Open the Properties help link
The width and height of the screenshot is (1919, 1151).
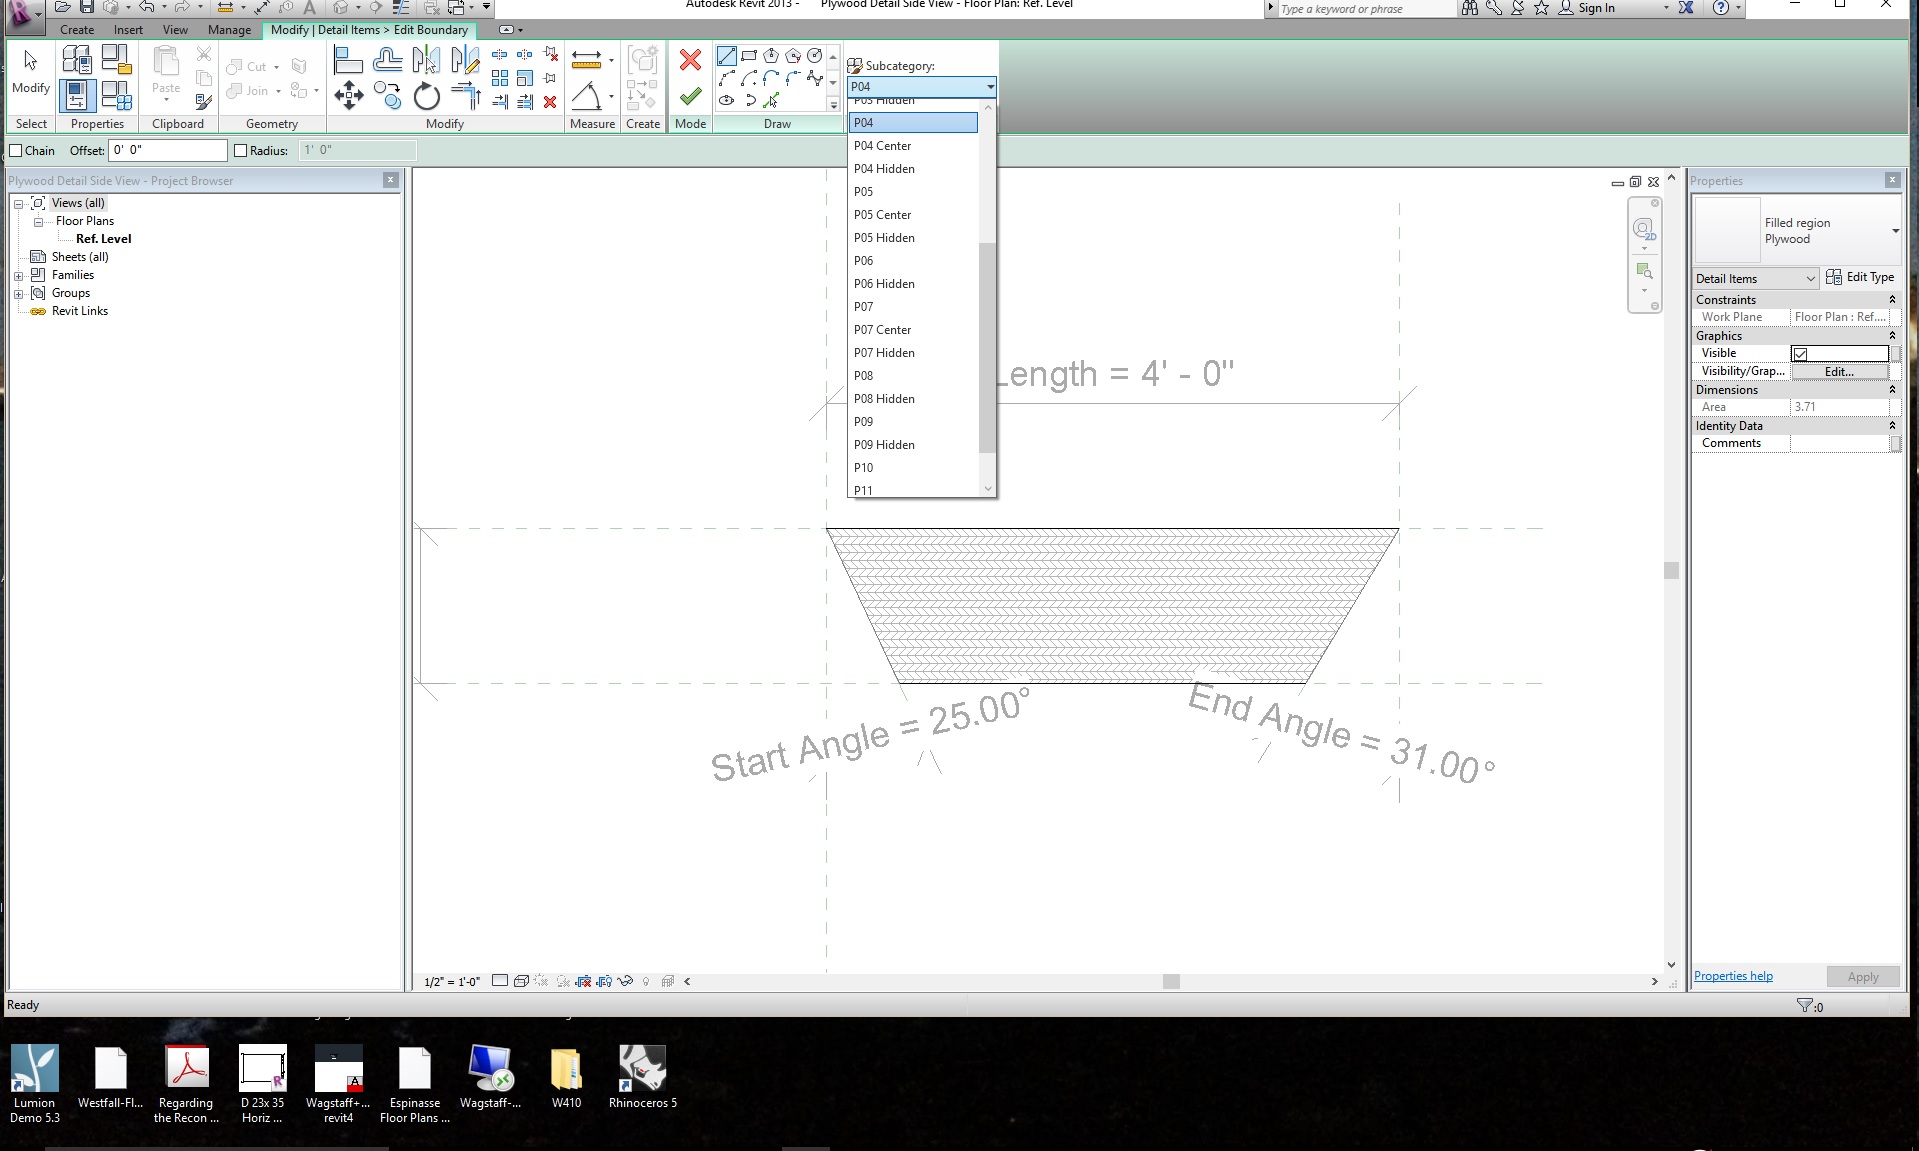tap(1733, 976)
